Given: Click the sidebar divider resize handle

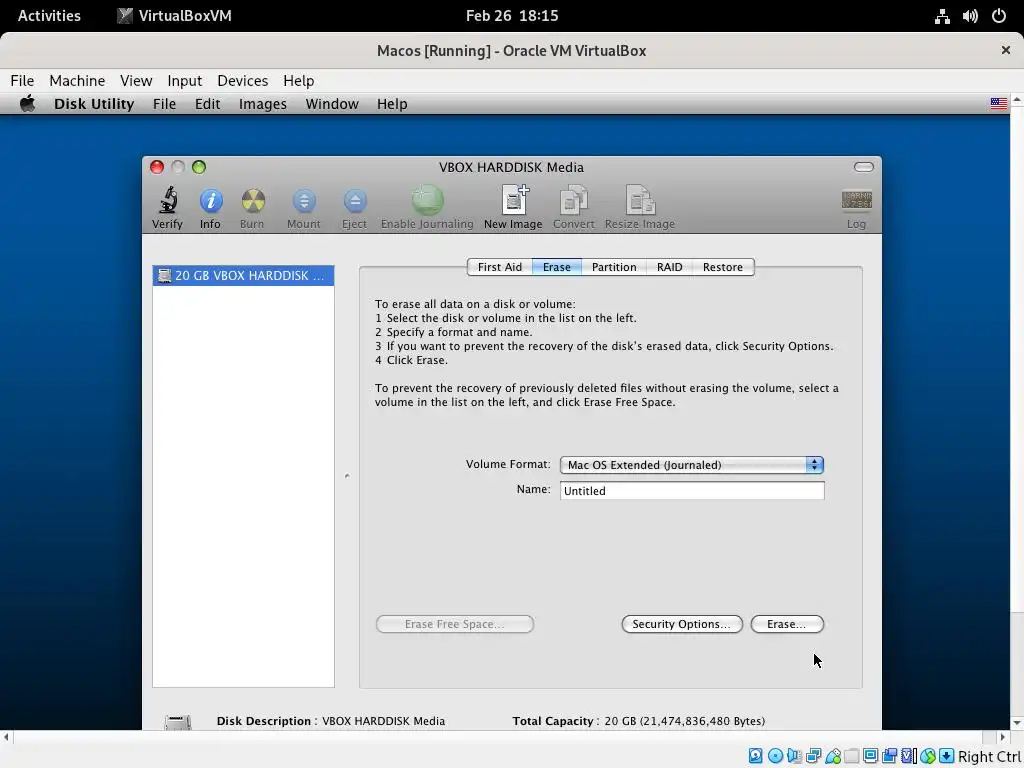Looking at the screenshot, I should click(x=347, y=476).
